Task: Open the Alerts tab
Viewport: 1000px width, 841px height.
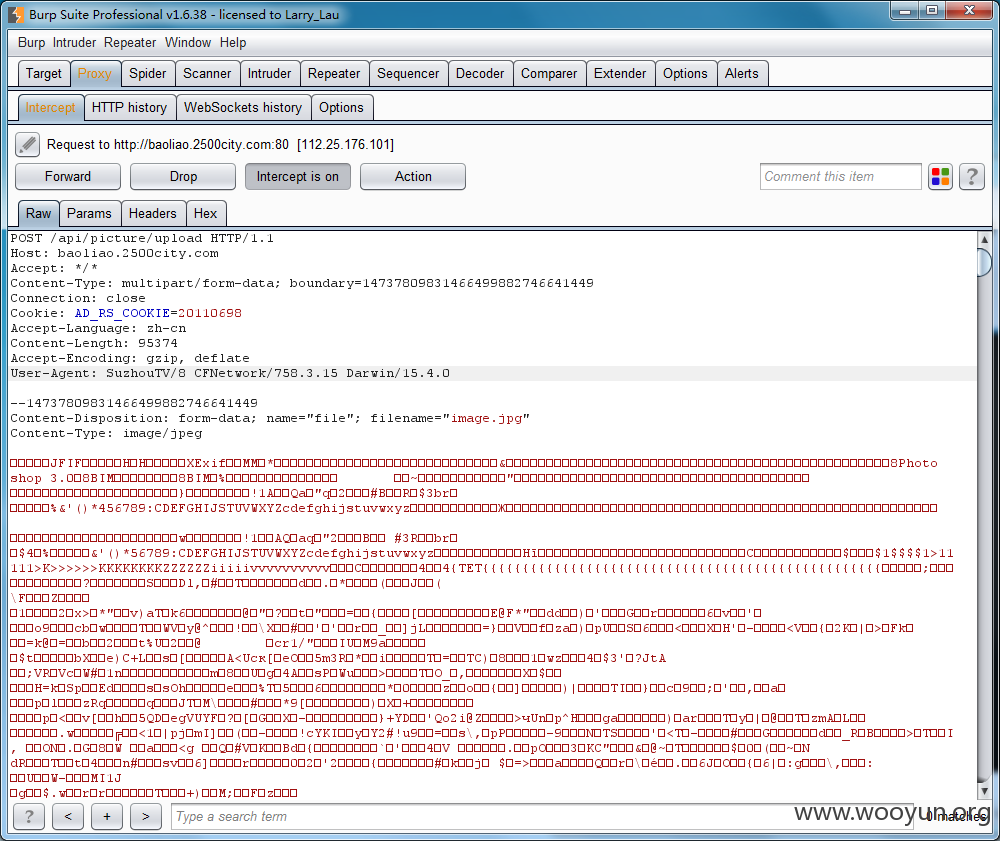Action: (742, 73)
